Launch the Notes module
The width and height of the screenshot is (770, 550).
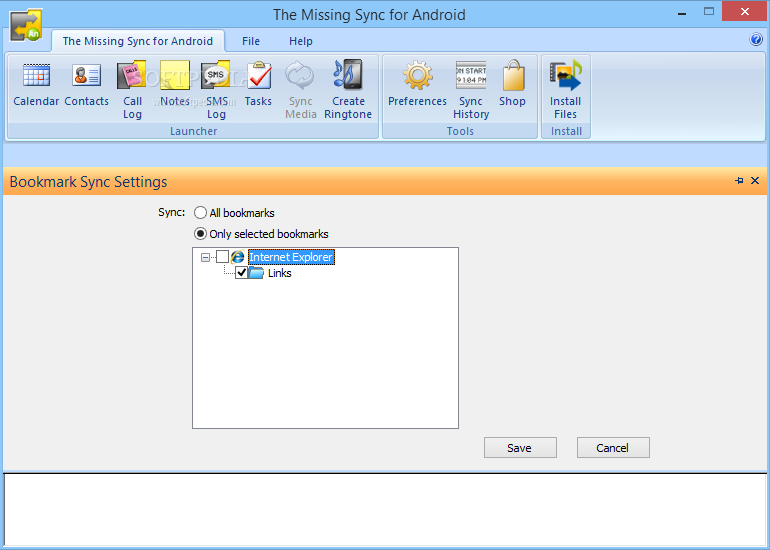tap(175, 84)
